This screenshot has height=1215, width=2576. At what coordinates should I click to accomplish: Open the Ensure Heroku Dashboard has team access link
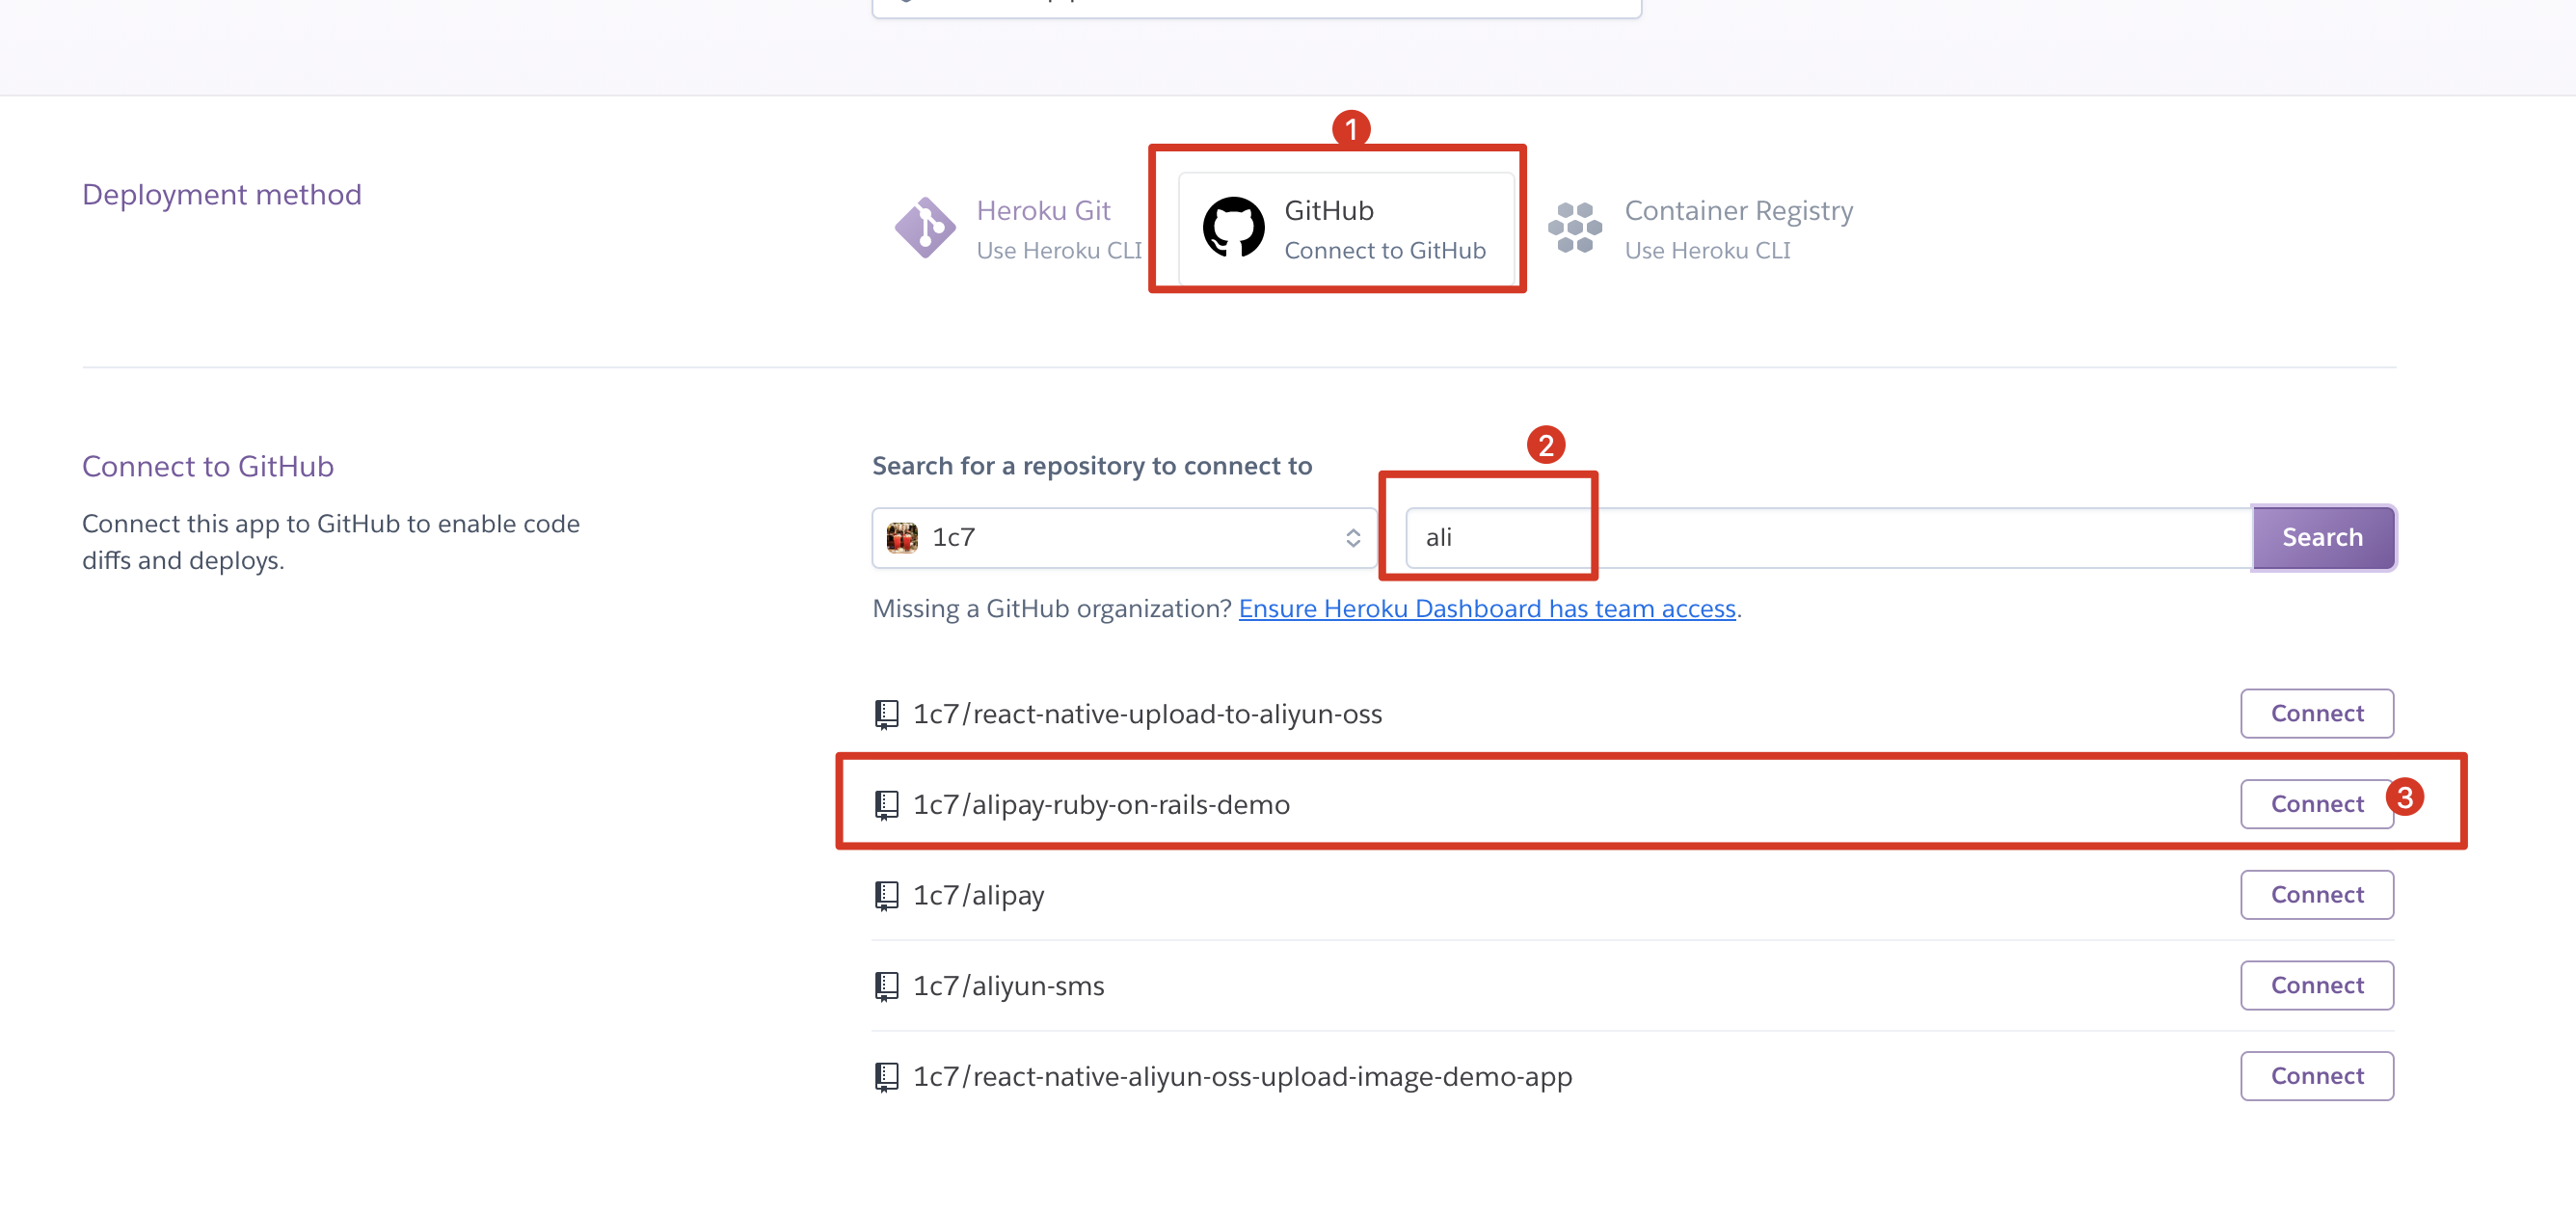coord(1486,609)
